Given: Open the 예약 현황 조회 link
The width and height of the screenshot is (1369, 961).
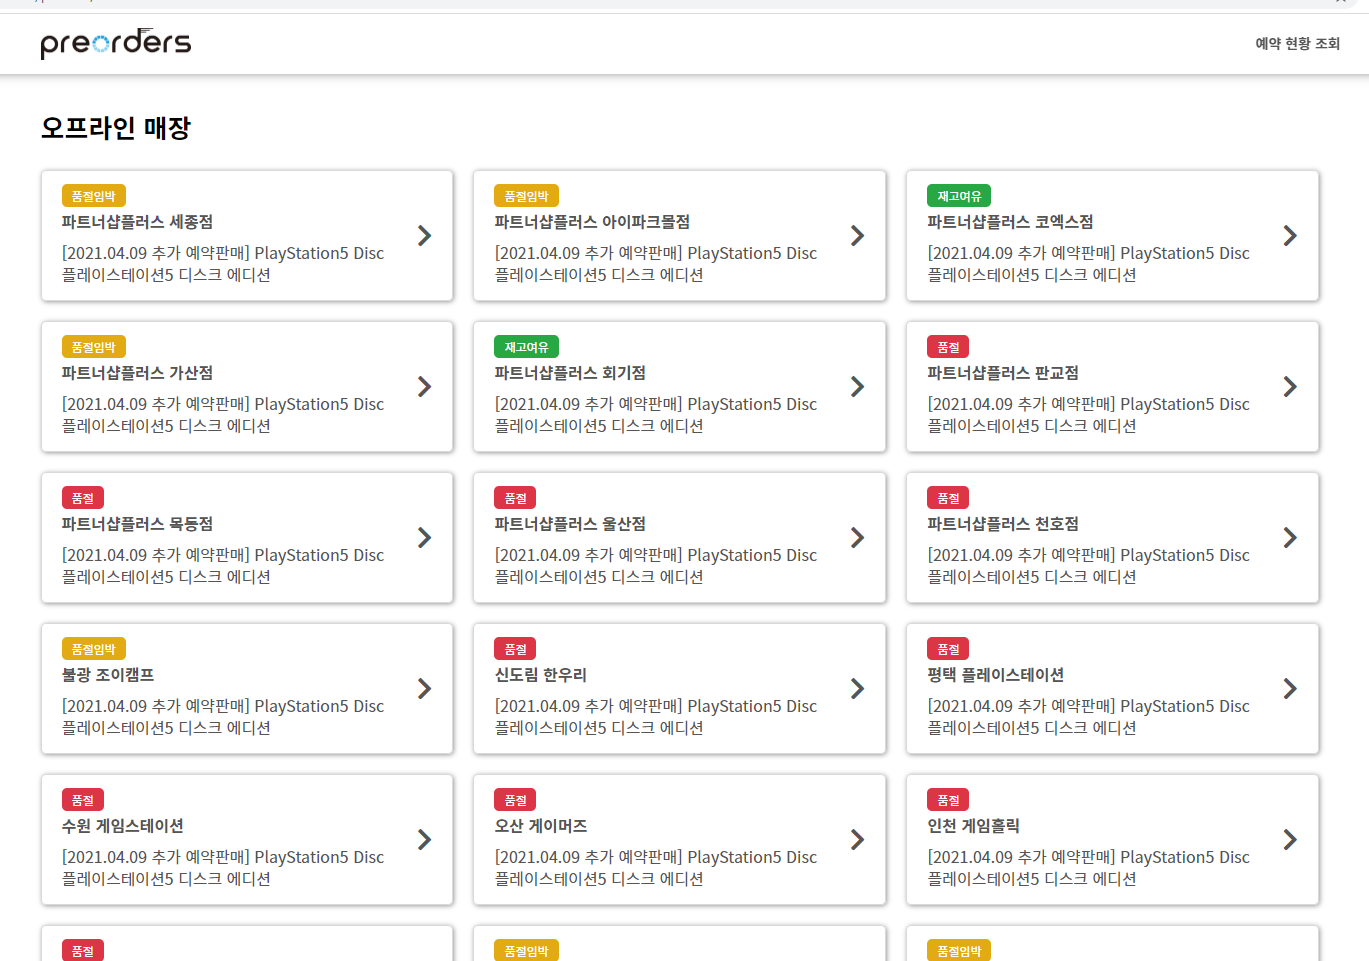Looking at the screenshot, I should tap(1297, 43).
